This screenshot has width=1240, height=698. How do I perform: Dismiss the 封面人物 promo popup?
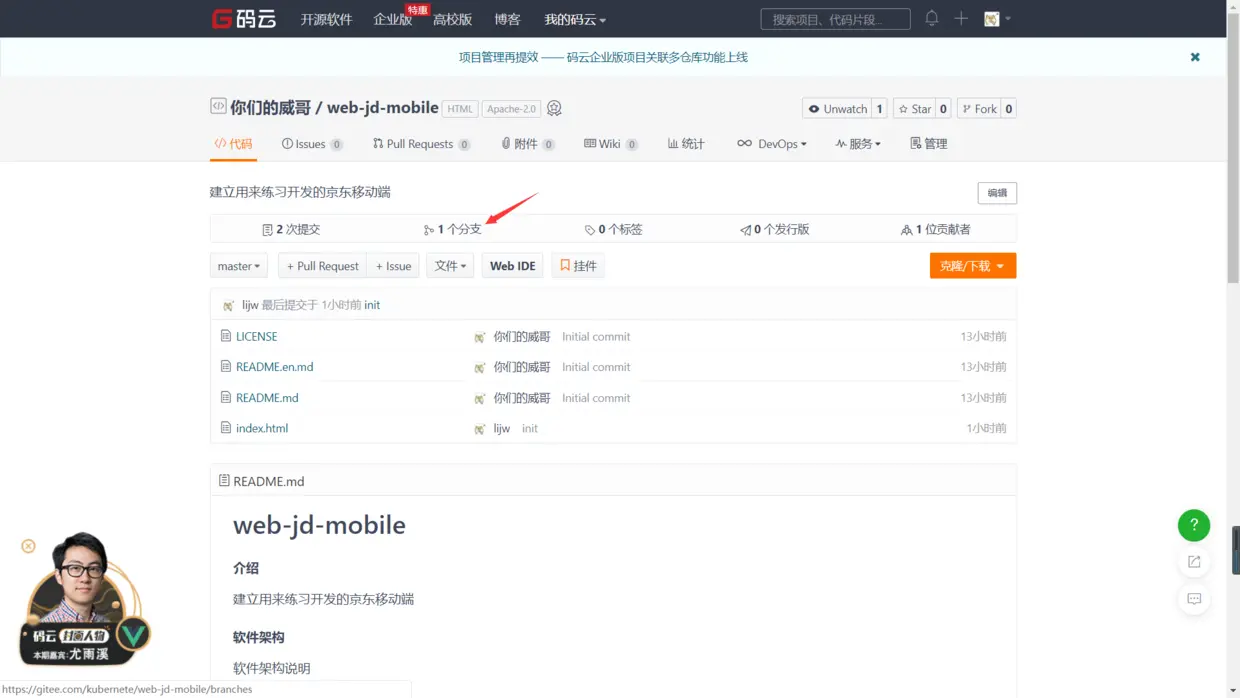click(x=28, y=546)
